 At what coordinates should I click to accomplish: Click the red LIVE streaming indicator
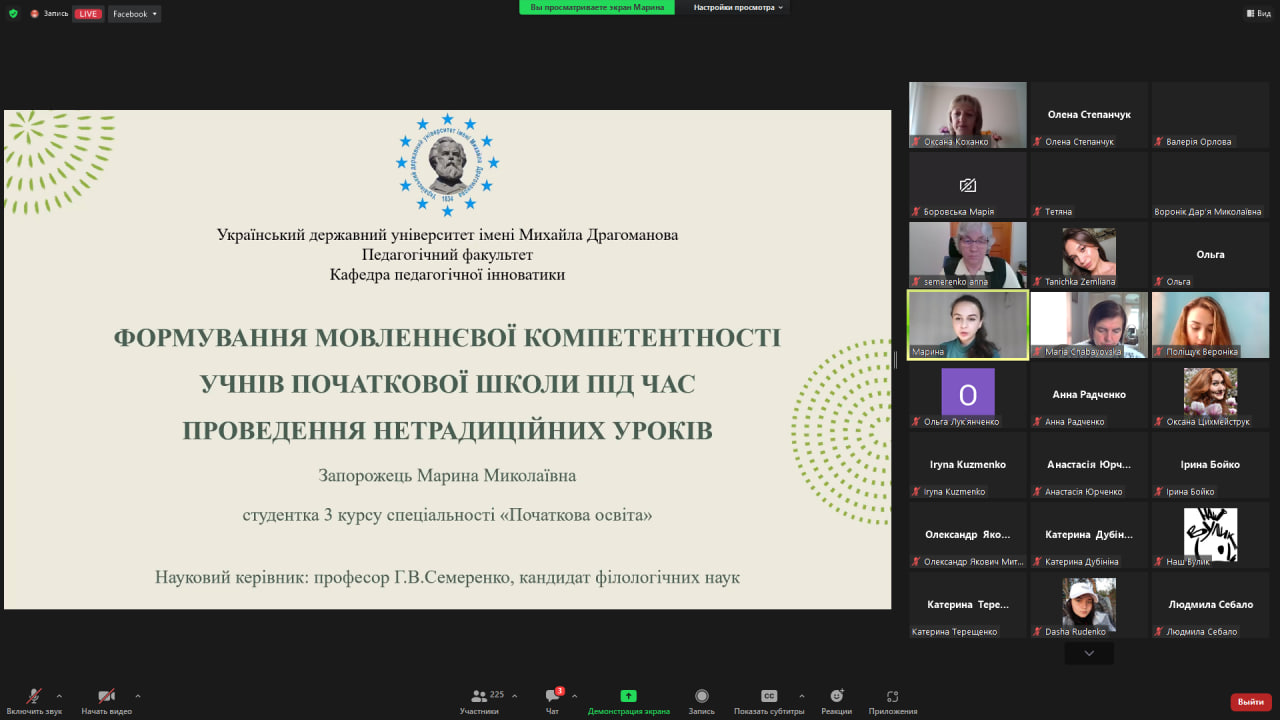(88, 13)
